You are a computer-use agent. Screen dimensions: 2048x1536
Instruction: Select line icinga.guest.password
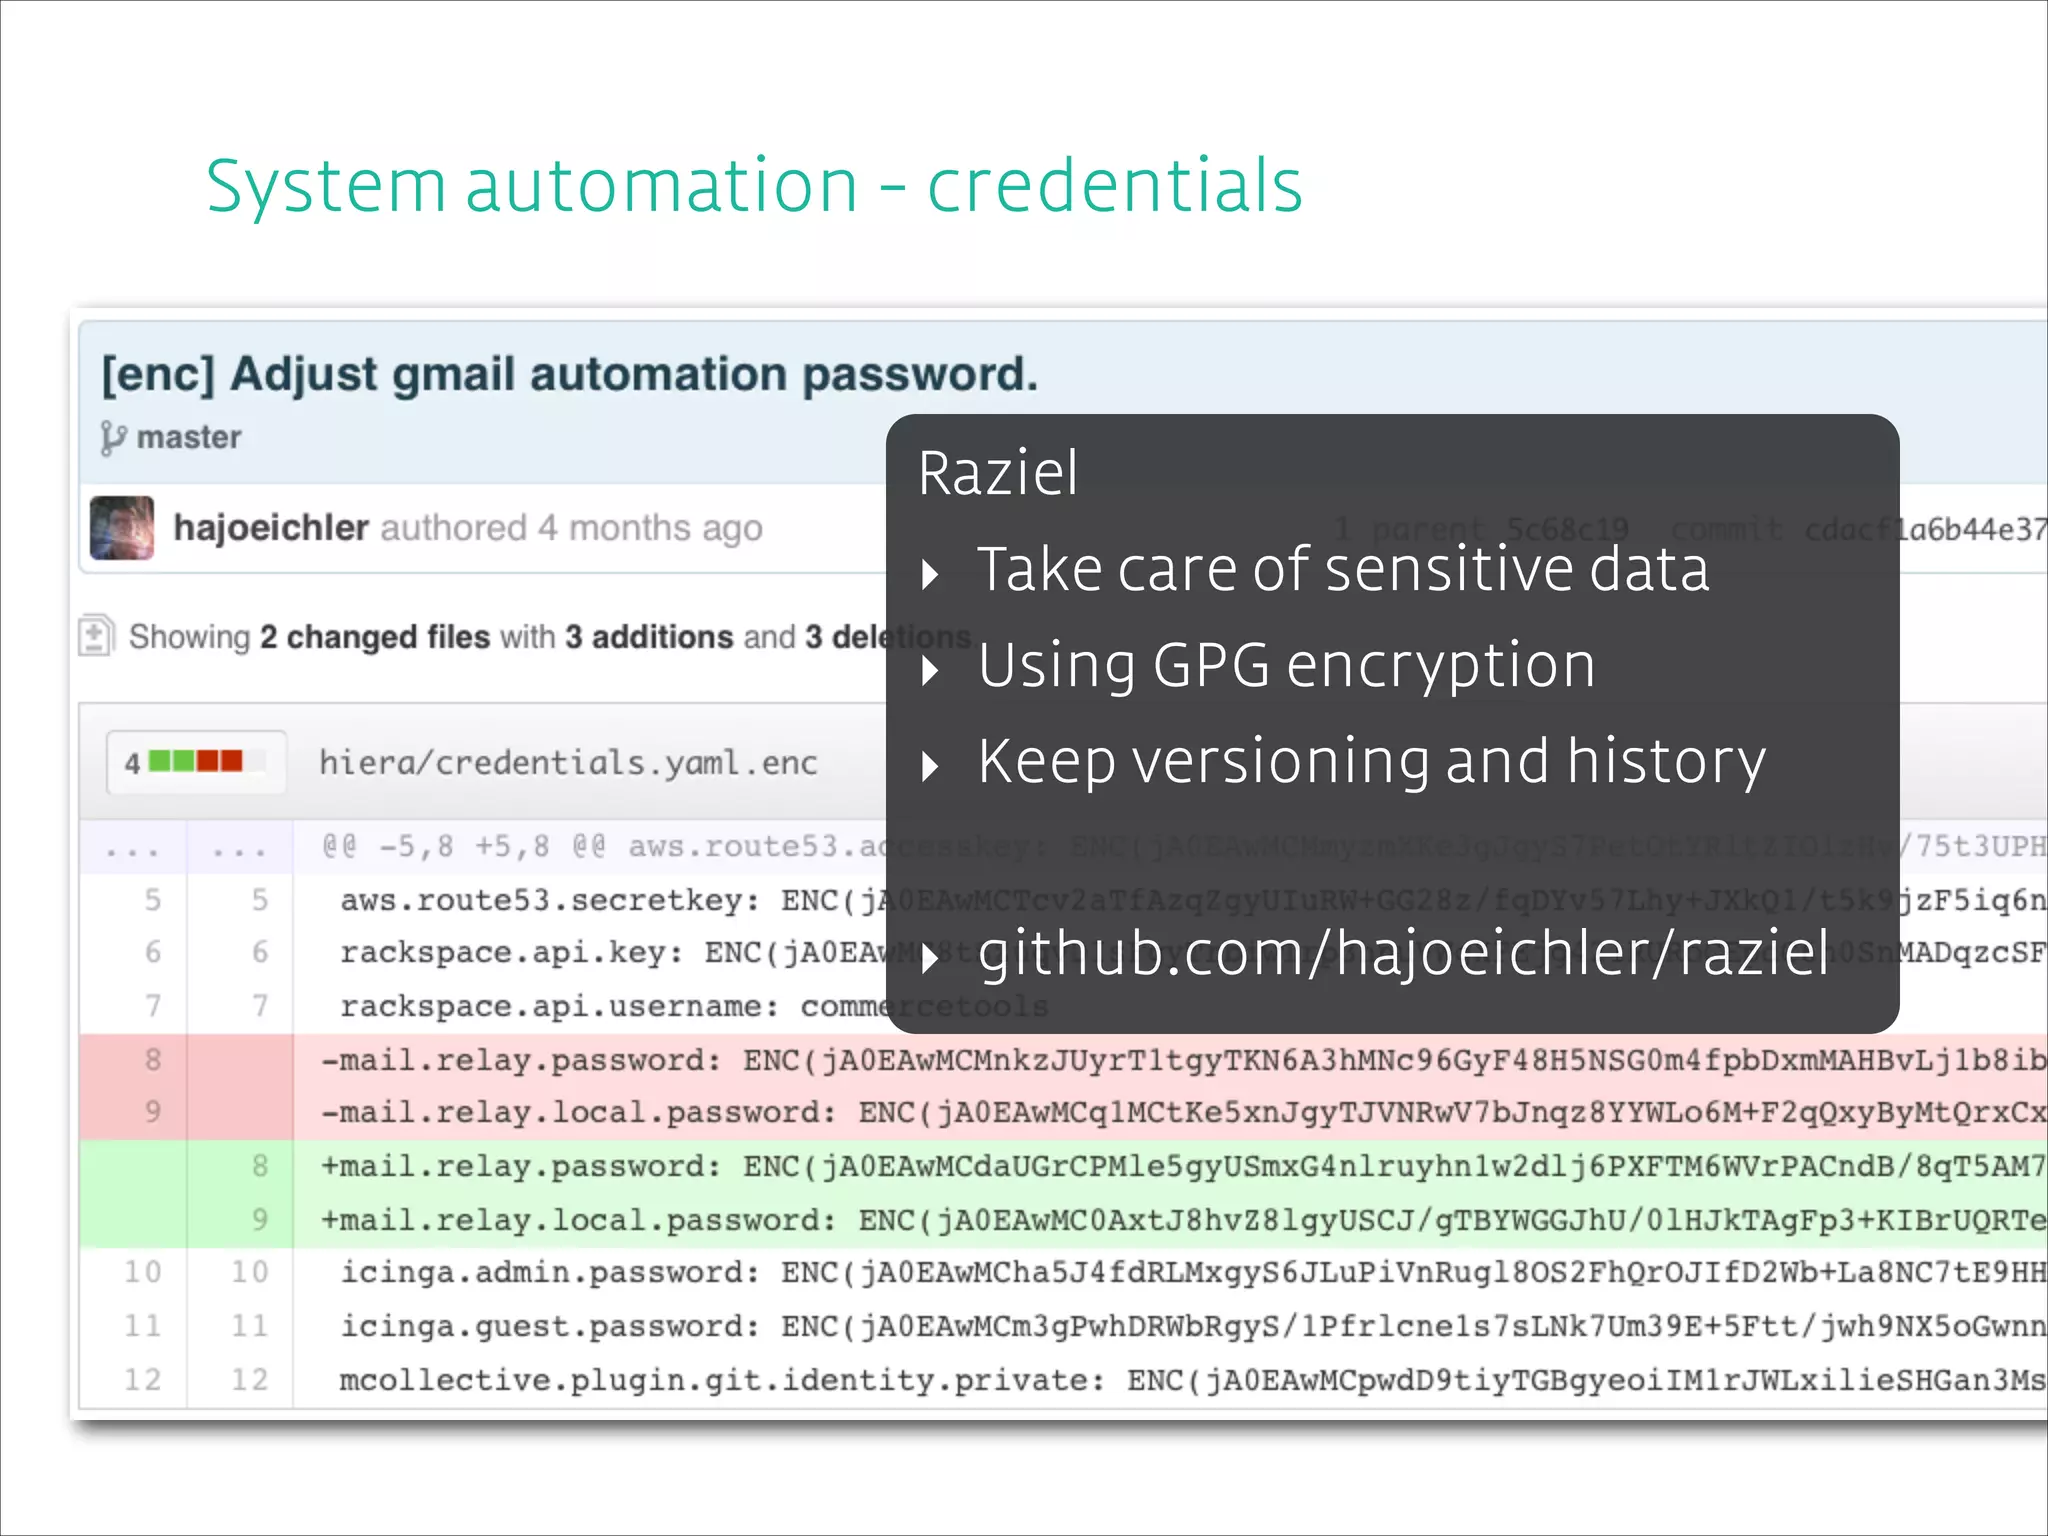coord(1170,1326)
